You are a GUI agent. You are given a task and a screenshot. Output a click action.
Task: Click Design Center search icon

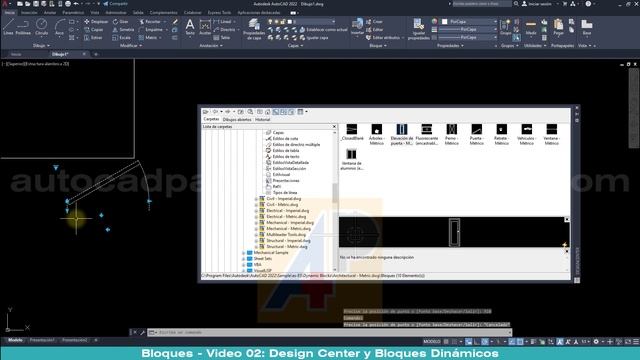(x=250, y=112)
